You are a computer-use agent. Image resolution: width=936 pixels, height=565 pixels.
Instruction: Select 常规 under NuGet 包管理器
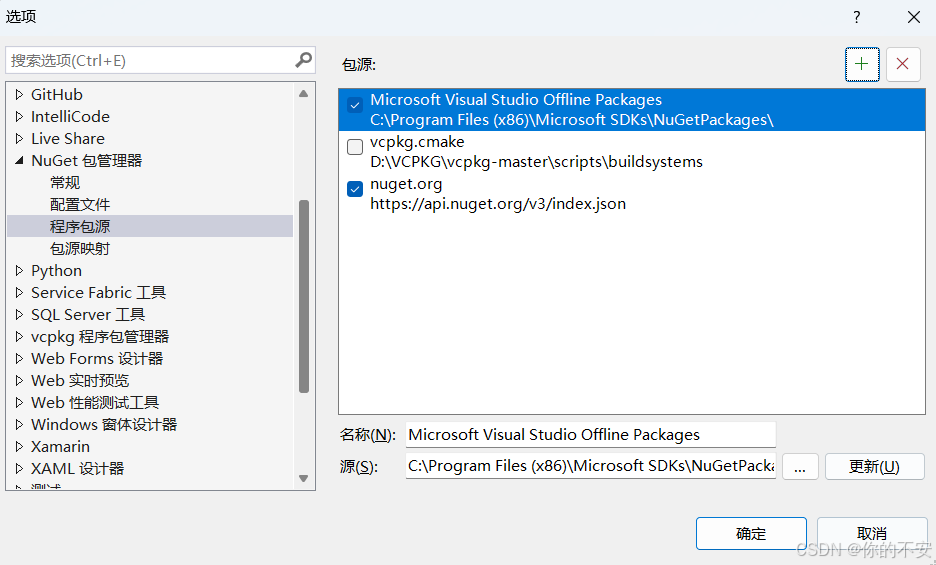65,182
